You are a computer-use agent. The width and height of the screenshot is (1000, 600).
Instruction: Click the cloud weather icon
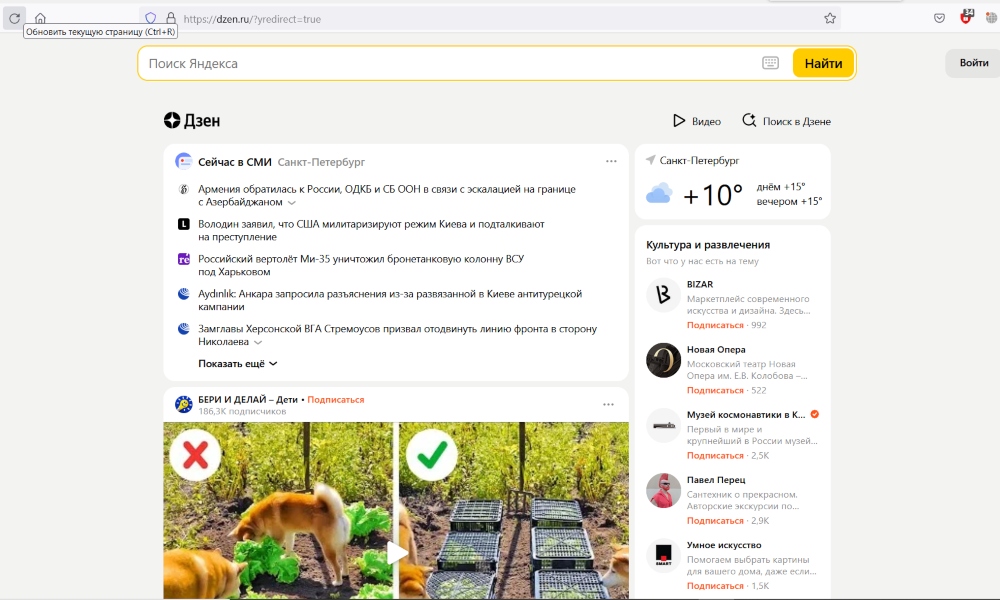(659, 193)
